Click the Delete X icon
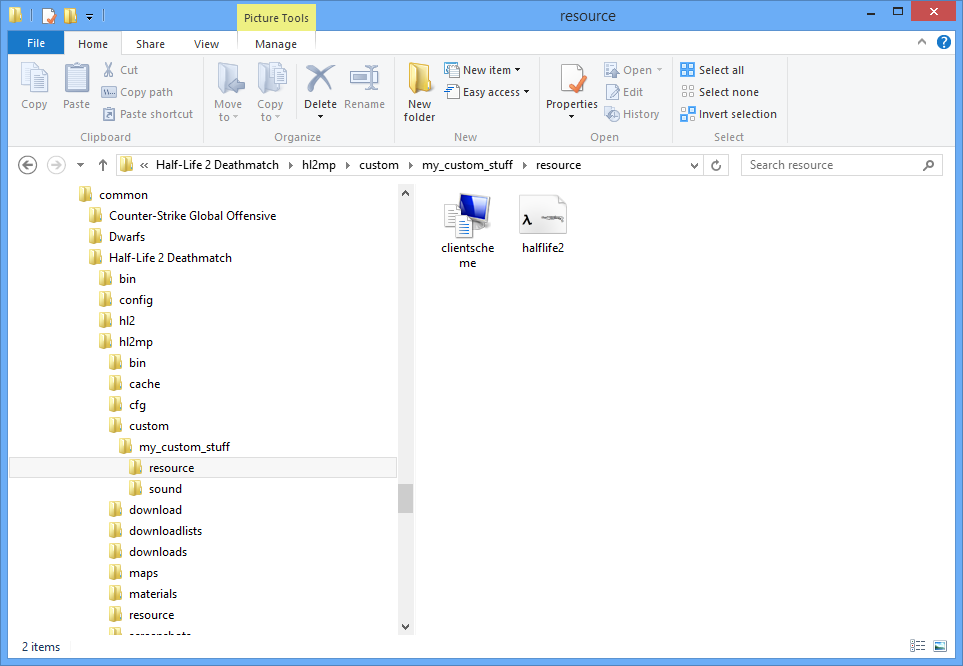Image resolution: width=963 pixels, height=666 pixels. [320, 80]
